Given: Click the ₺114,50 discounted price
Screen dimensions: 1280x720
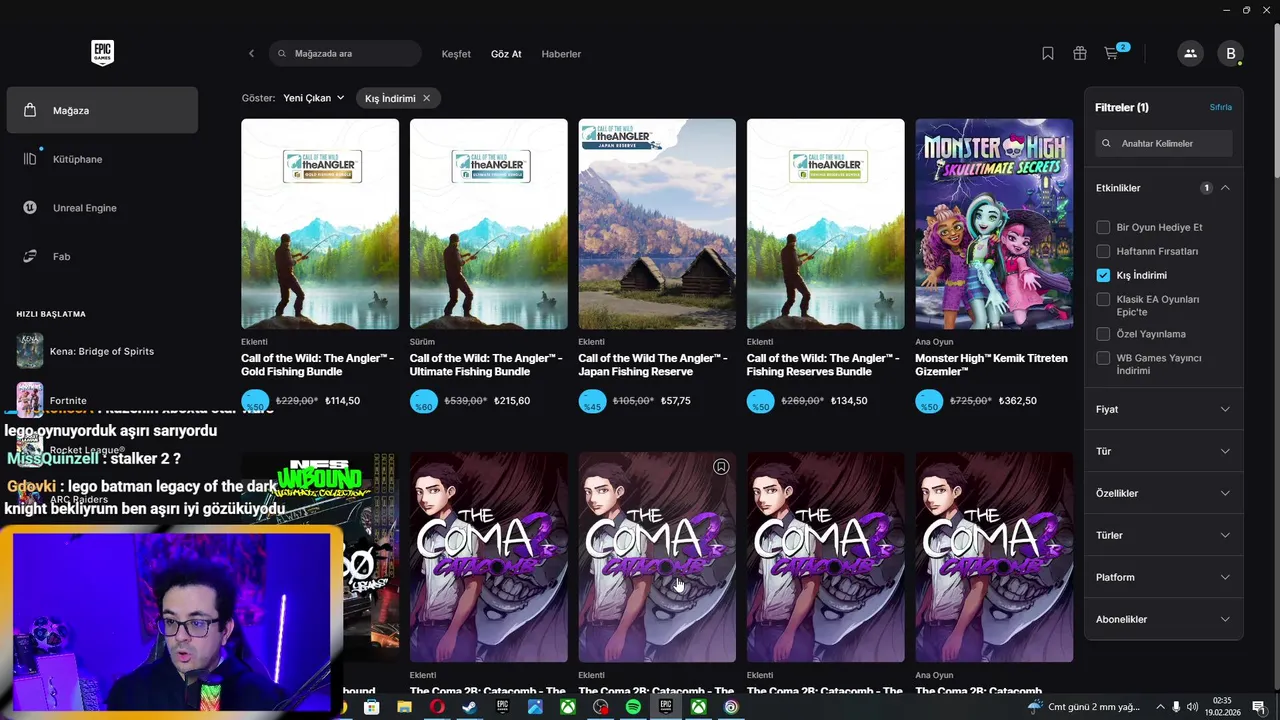Looking at the screenshot, I should pos(342,401).
